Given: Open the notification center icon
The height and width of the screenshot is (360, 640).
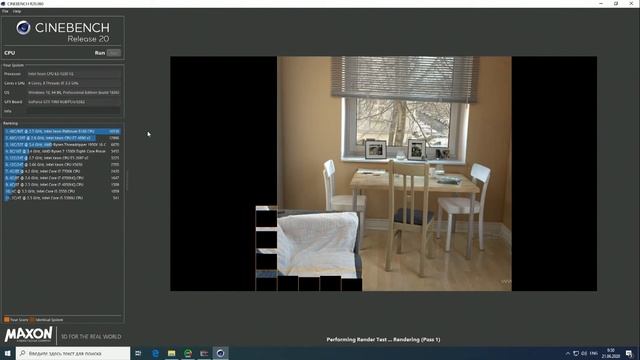Looking at the screenshot, I should pyautogui.click(x=629, y=353).
